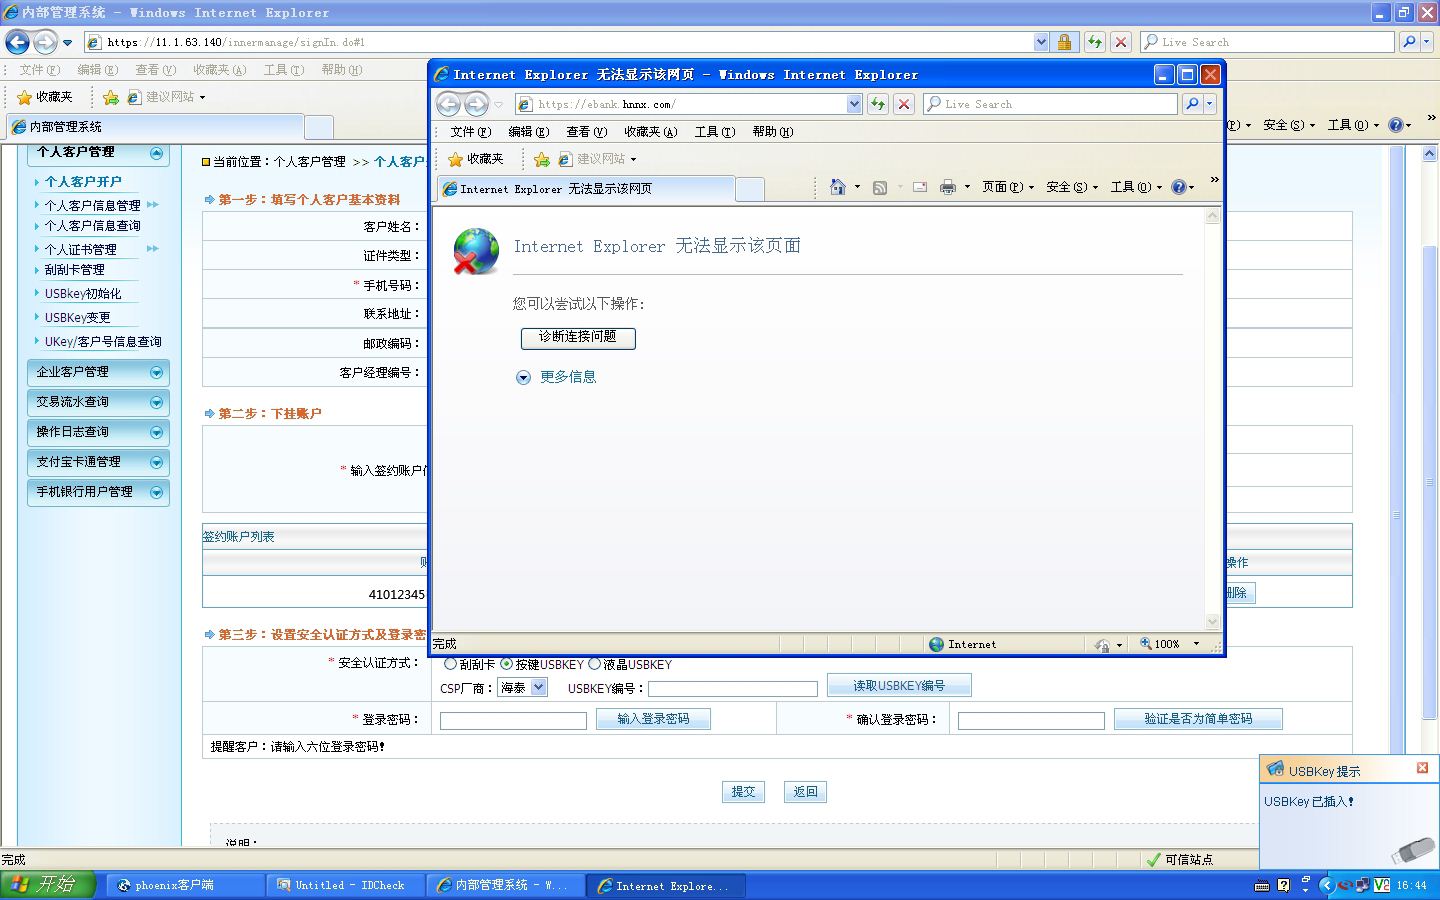
Task: Click the 诊断连接问题 button
Action: coord(578,337)
